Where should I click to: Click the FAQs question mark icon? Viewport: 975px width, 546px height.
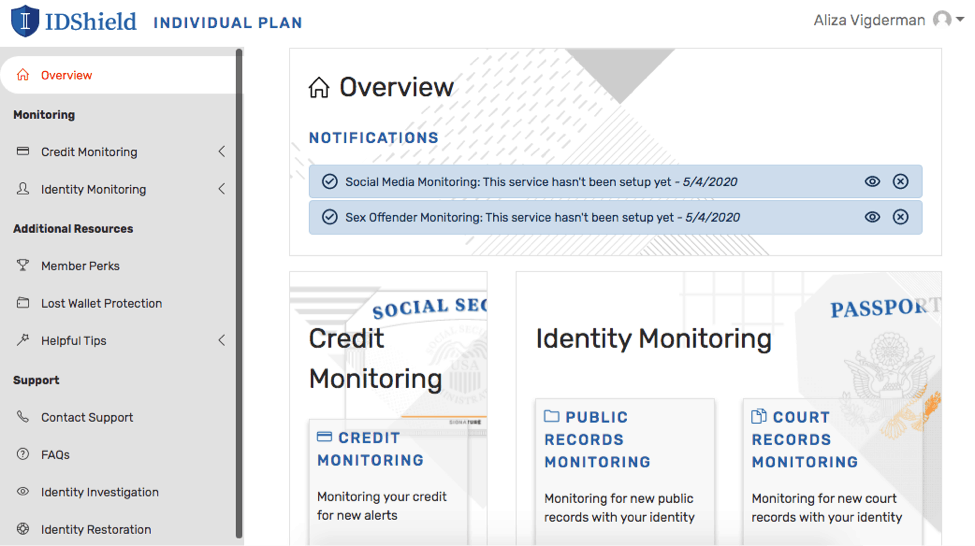click(23, 455)
